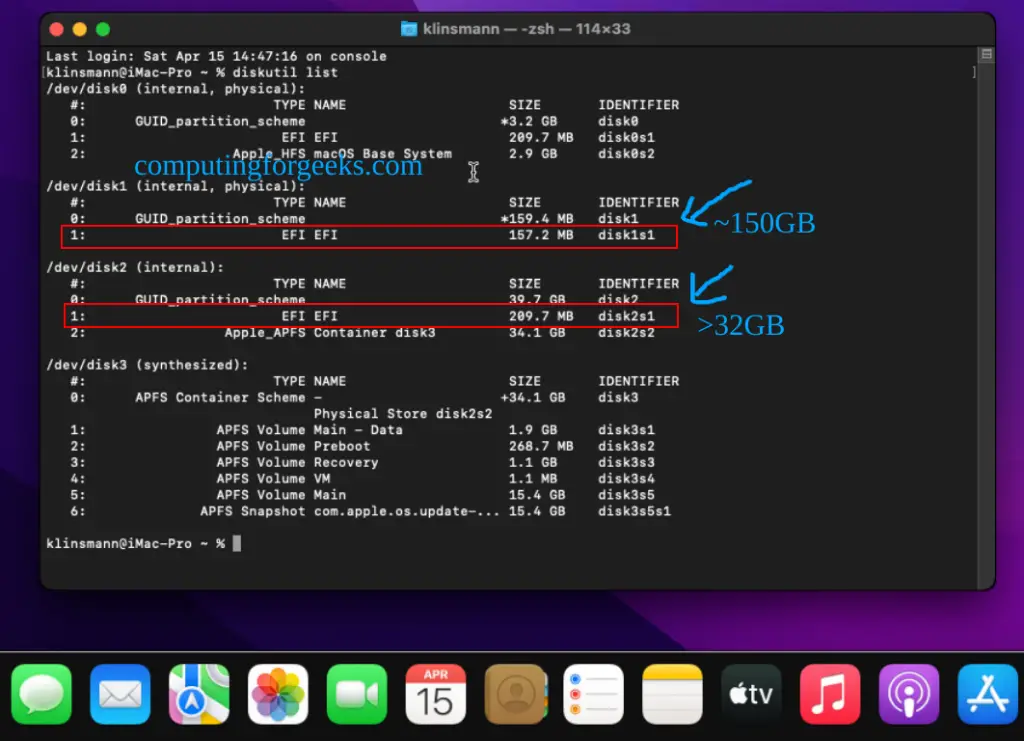The width and height of the screenshot is (1024, 741).
Task: Close the Terminal window with red button
Action: pos(56,29)
